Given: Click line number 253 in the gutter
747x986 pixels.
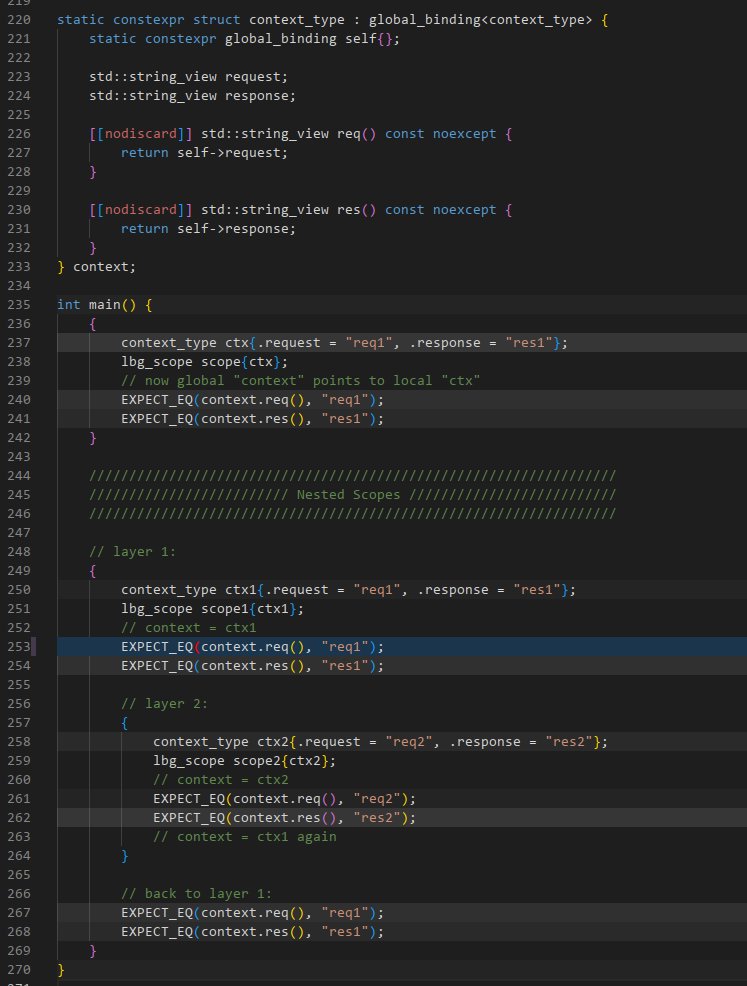Looking at the screenshot, I should tap(19, 646).
